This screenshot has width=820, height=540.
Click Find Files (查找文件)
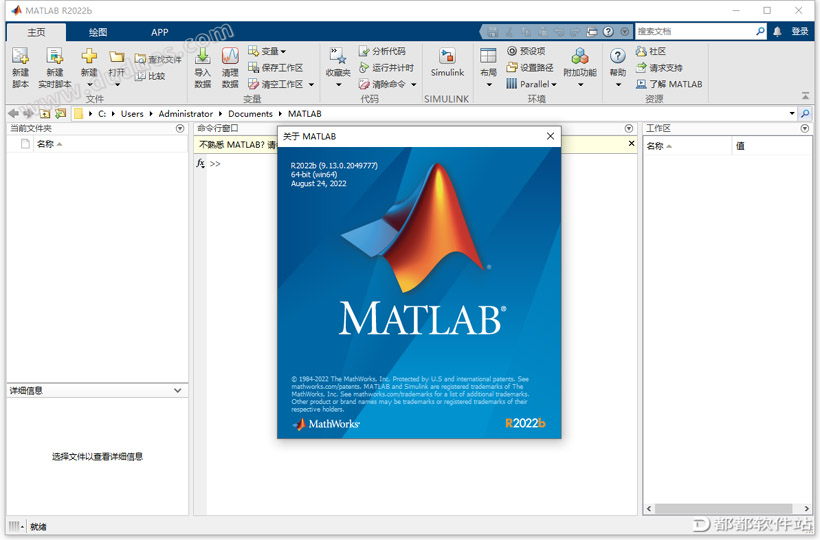[158, 59]
